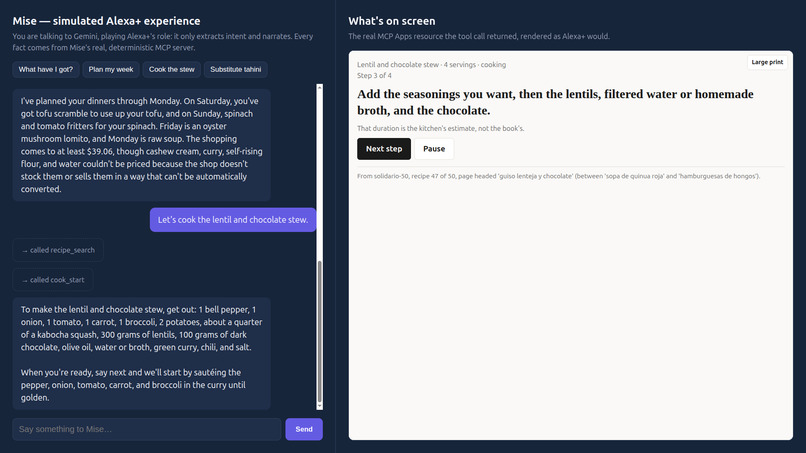This screenshot has height=453, width=806.
Task: Click the paragraph 'When you're ready, say next'
Action: [x=133, y=385]
